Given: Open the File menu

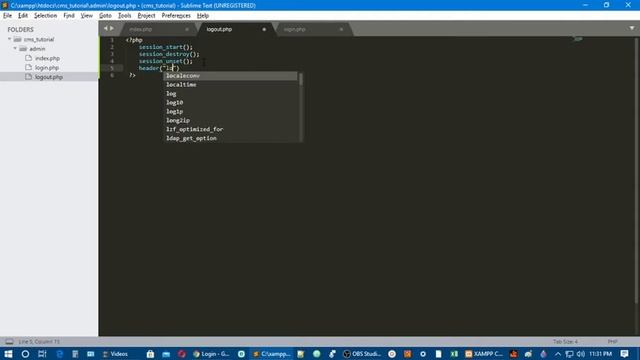Looking at the screenshot, I should pos(7,16).
